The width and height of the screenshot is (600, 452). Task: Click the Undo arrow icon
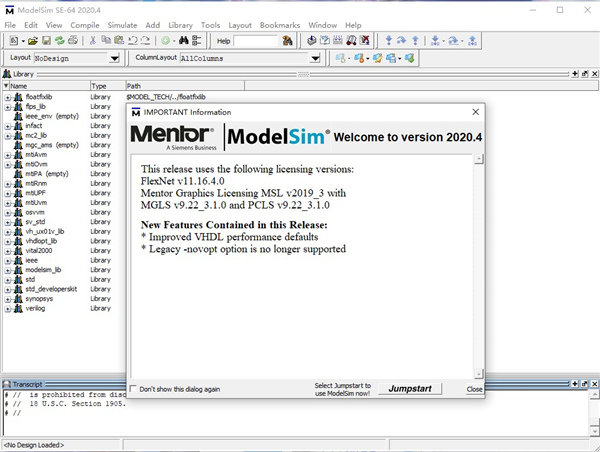coord(132,41)
